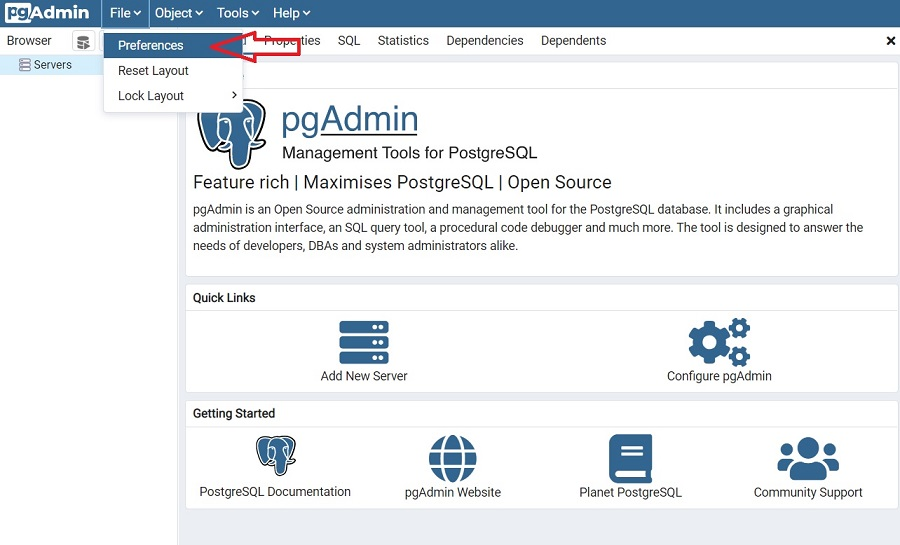Click the pgAdmin Website globe icon

[x=452, y=458]
